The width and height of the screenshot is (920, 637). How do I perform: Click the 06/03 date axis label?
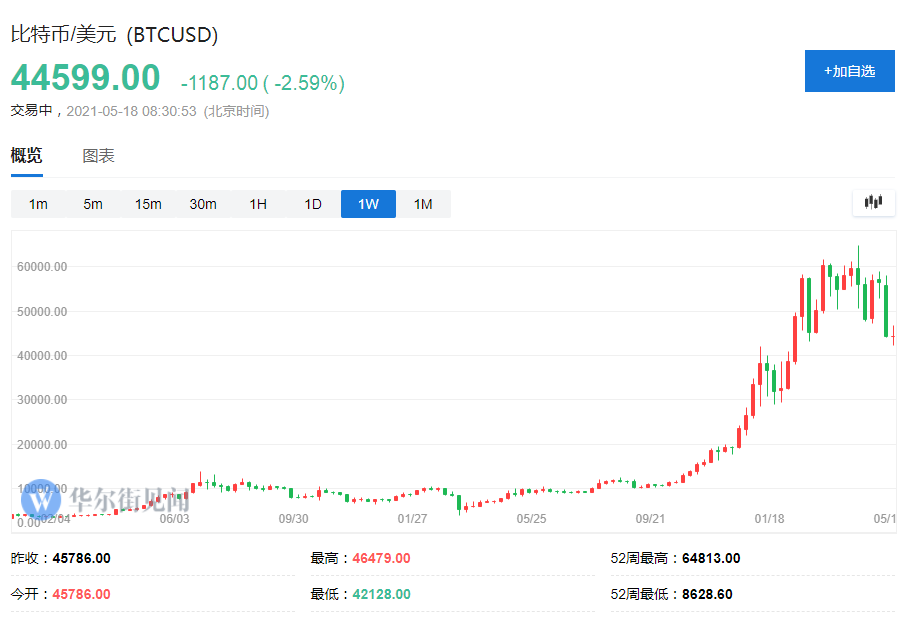click(174, 519)
